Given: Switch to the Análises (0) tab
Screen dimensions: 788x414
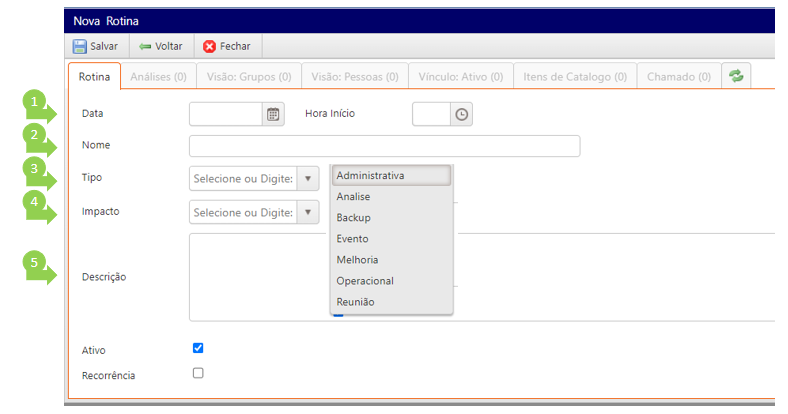Looking at the screenshot, I should pyautogui.click(x=159, y=76).
